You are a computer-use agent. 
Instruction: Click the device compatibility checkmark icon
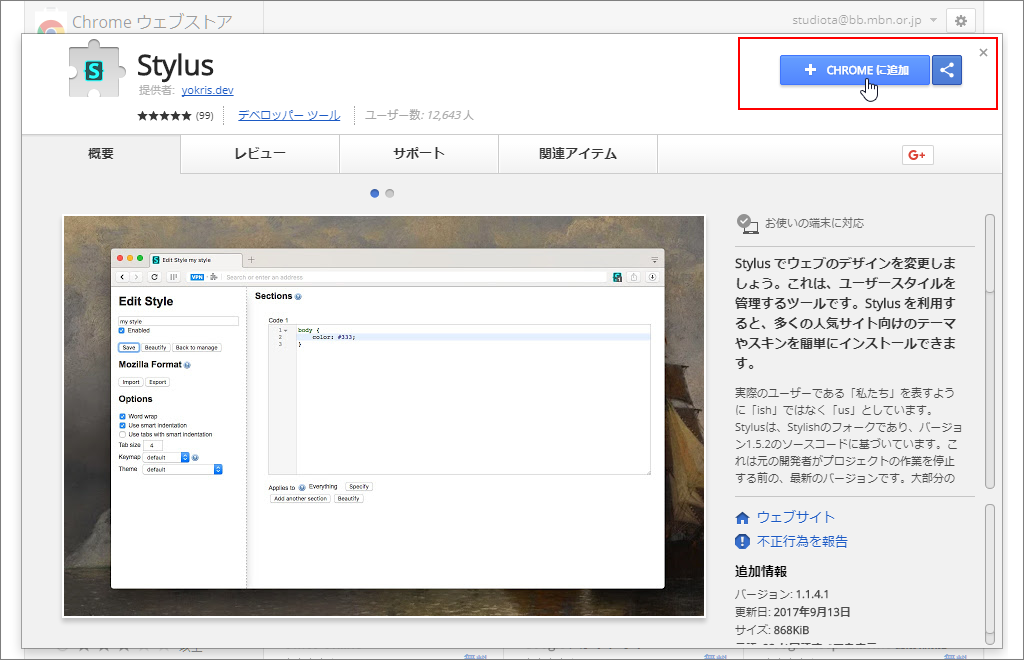pyautogui.click(x=747, y=224)
